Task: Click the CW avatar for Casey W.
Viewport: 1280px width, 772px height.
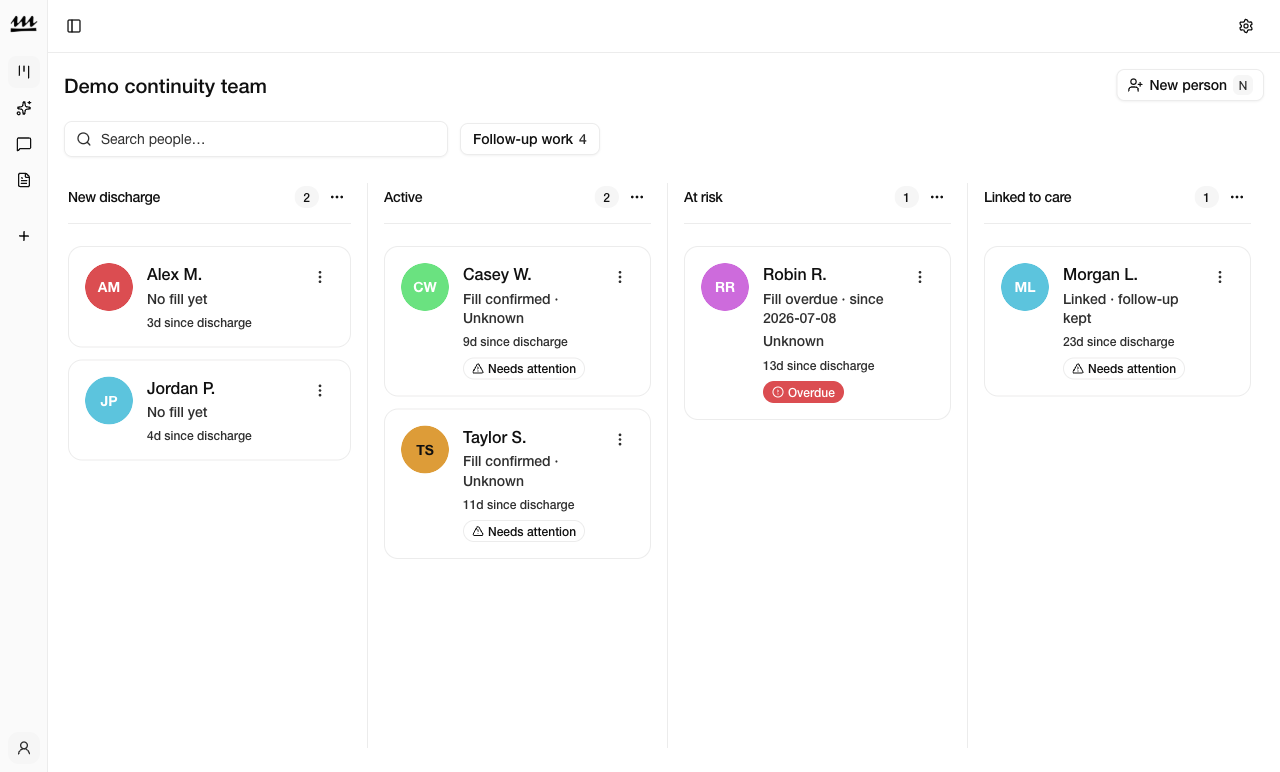Action: pyautogui.click(x=425, y=287)
